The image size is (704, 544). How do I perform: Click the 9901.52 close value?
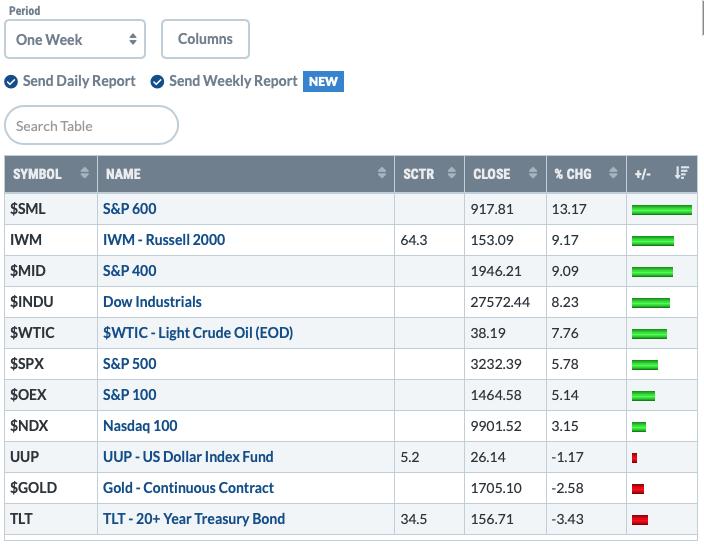coord(496,426)
